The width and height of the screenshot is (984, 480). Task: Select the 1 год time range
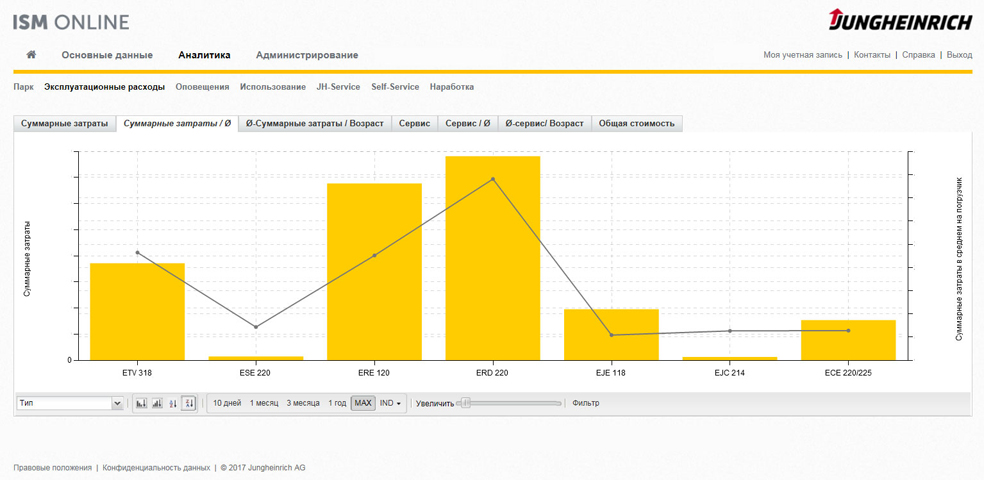click(x=337, y=403)
